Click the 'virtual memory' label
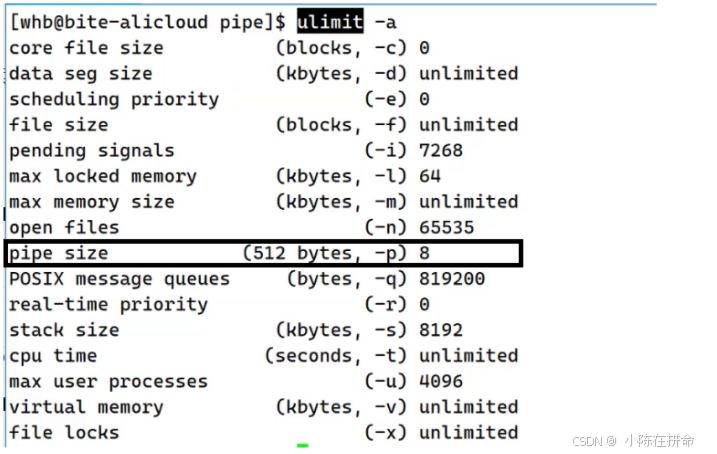 (86, 407)
